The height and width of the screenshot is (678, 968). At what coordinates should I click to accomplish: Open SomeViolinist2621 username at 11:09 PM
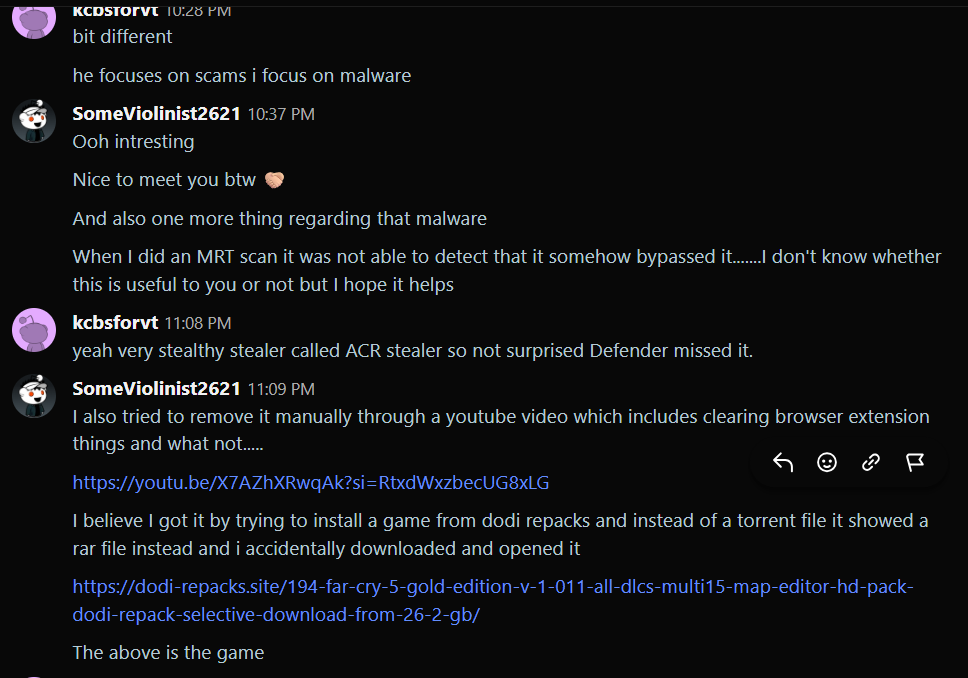156,388
